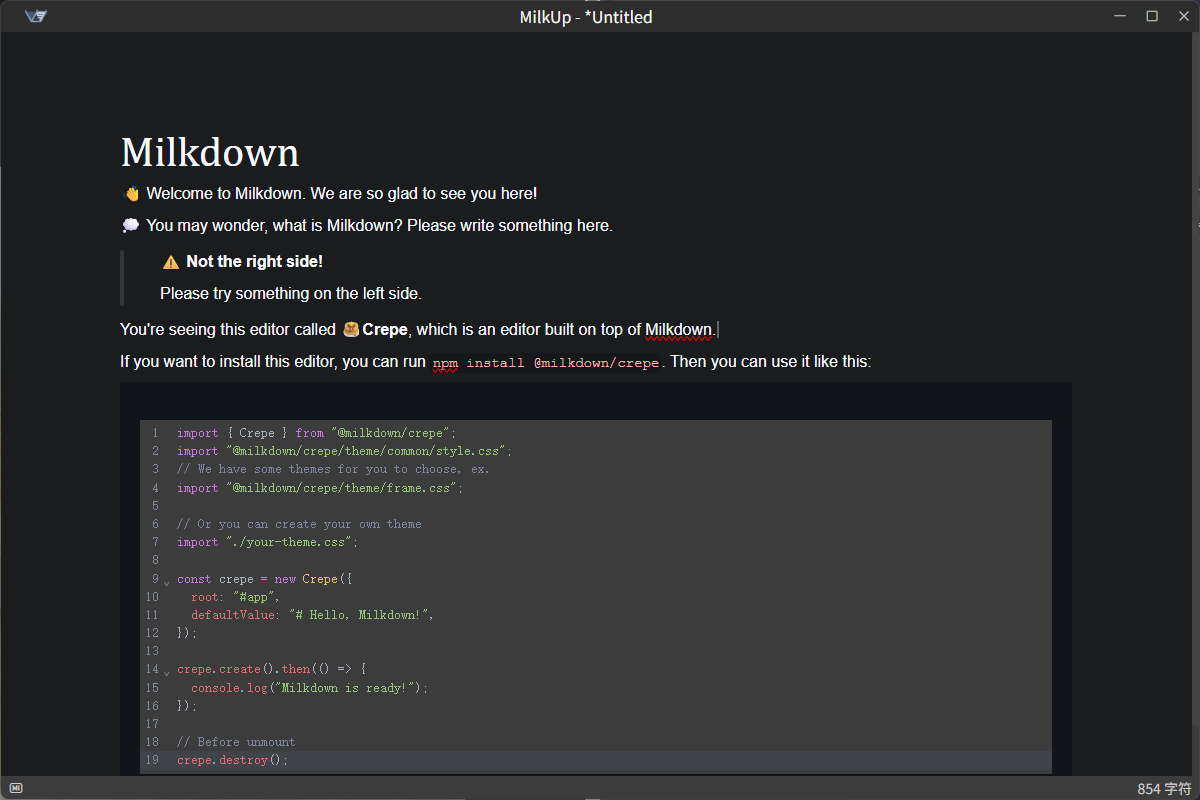Click the crepe.destroy() code line

[x=232, y=760]
